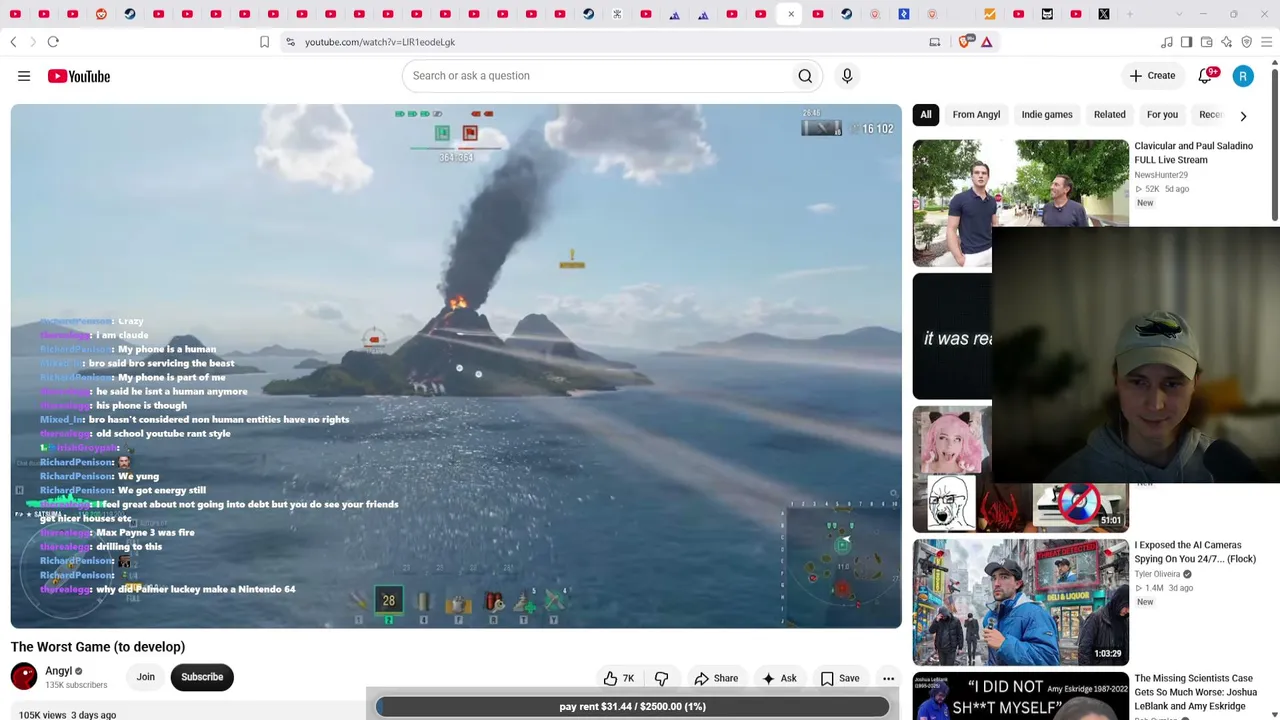The image size is (1280, 720).
Task: Click the pay rent progress bar
Action: click(x=632, y=707)
